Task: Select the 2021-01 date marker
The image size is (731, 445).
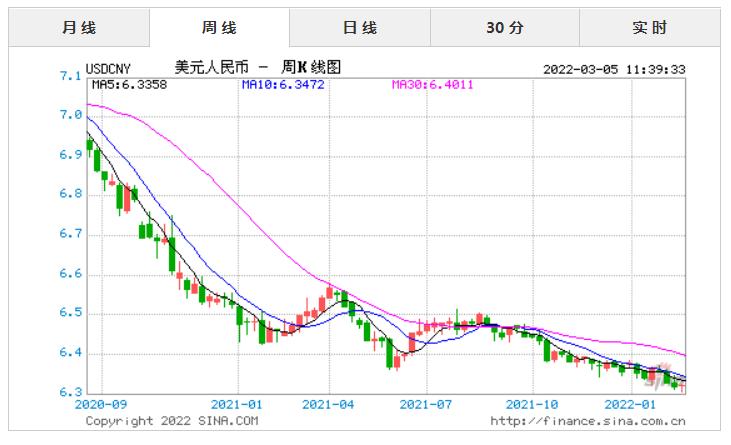Action: pyautogui.click(x=239, y=406)
